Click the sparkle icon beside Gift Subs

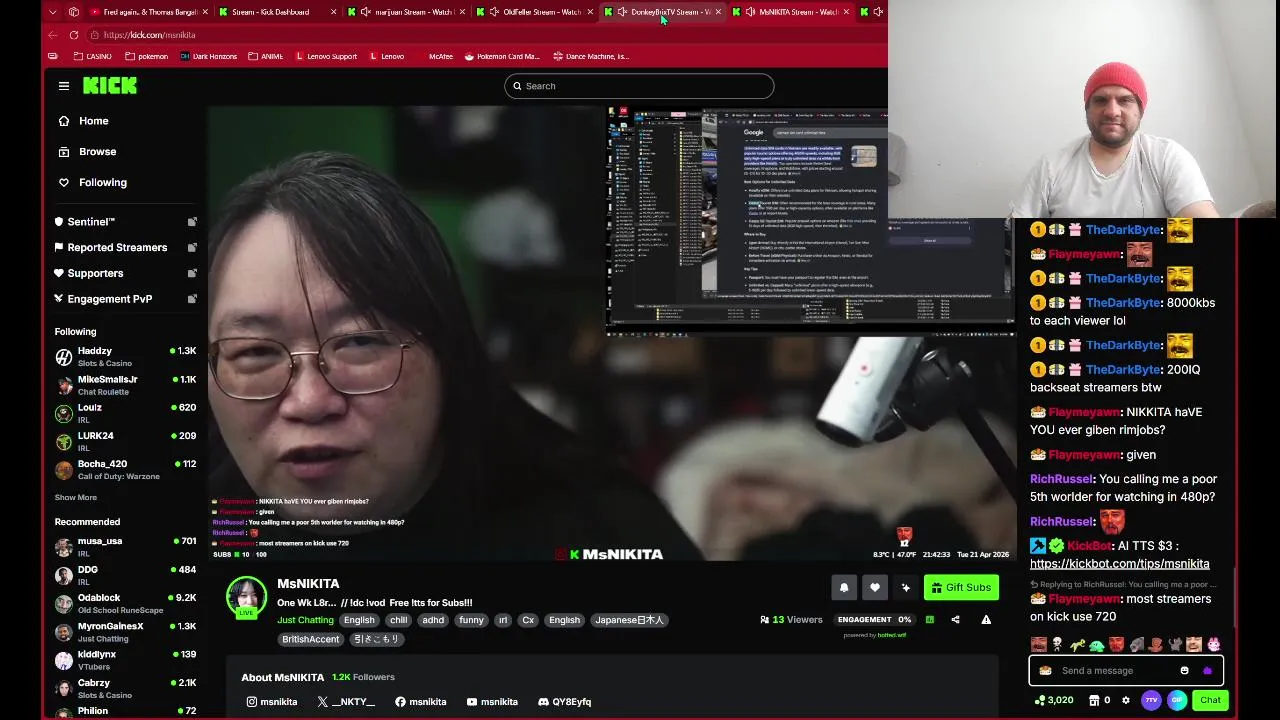pyautogui.click(x=906, y=587)
